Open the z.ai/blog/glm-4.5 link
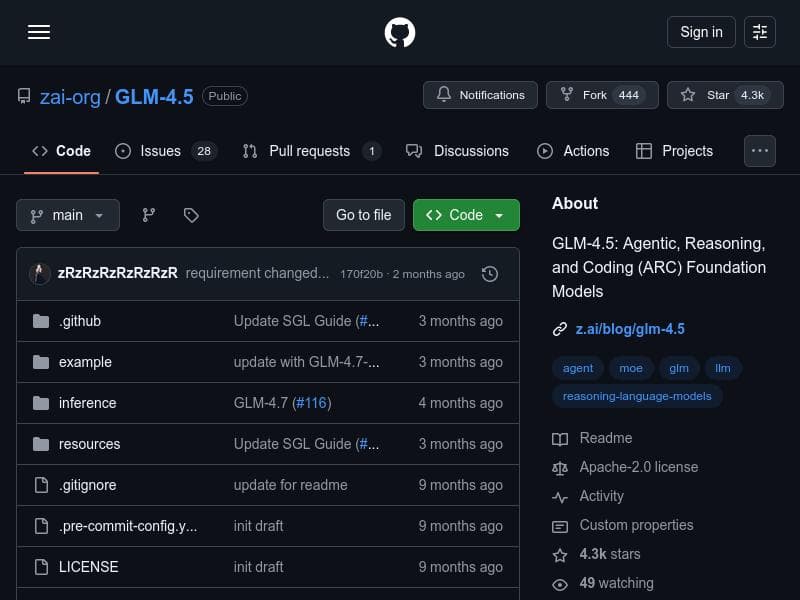Screen dimensions: 800x600 coord(630,328)
